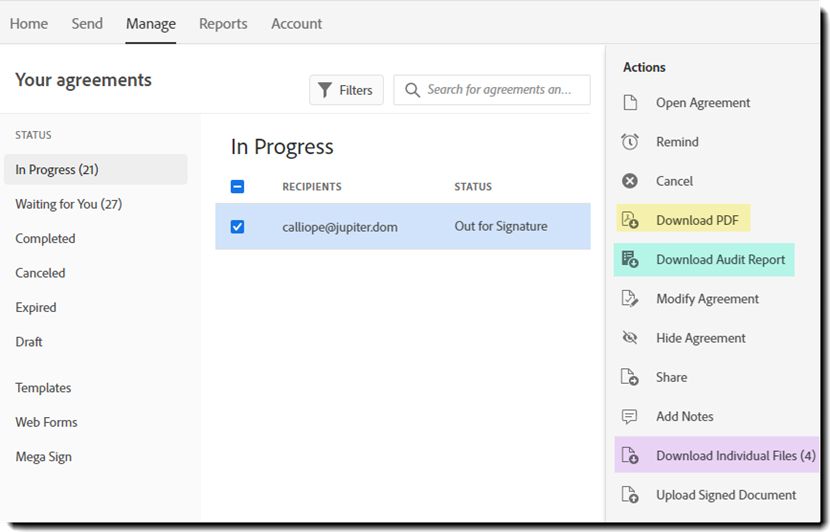
Task: Switch to the Reports tab
Action: 223,24
